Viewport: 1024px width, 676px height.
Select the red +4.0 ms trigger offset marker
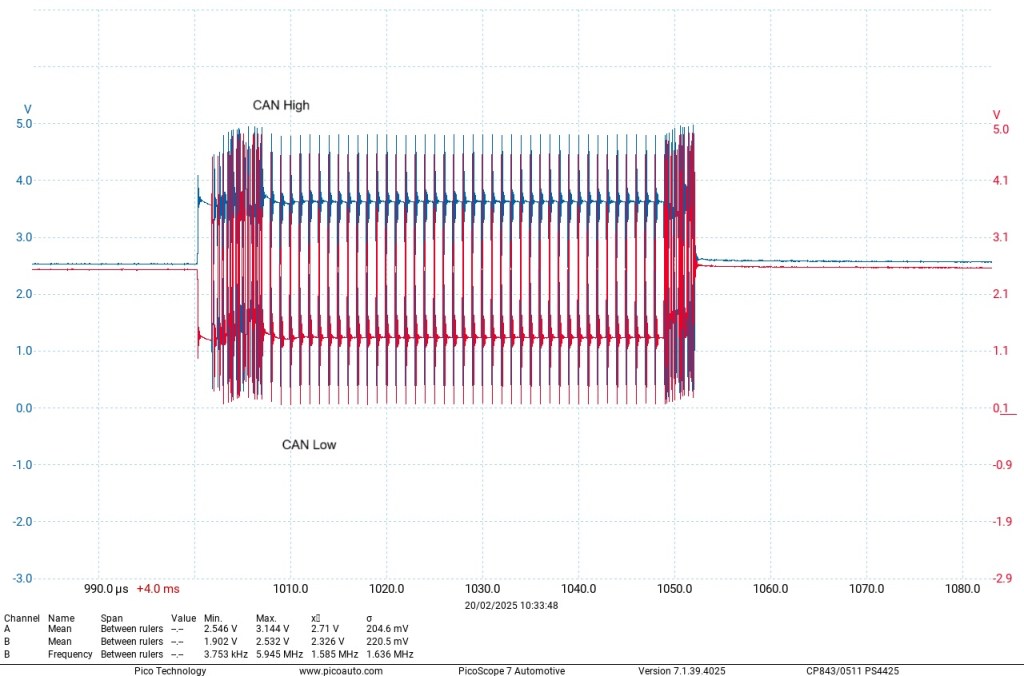coord(160,589)
